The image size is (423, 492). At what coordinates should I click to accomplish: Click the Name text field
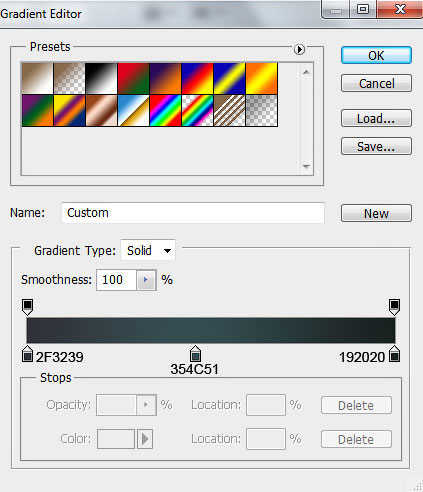point(193,213)
